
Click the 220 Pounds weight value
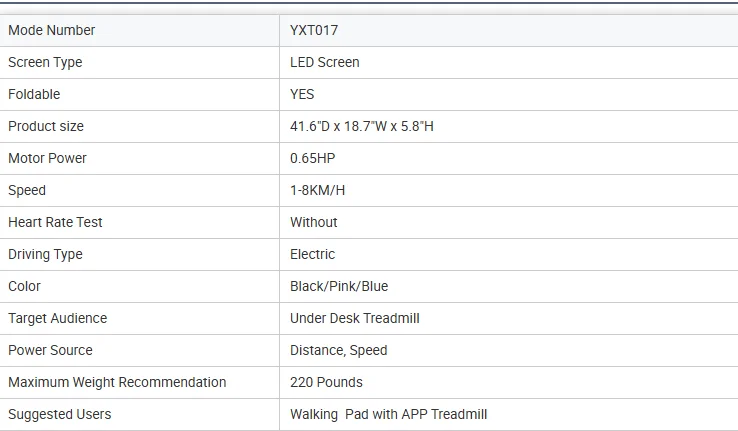click(326, 382)
